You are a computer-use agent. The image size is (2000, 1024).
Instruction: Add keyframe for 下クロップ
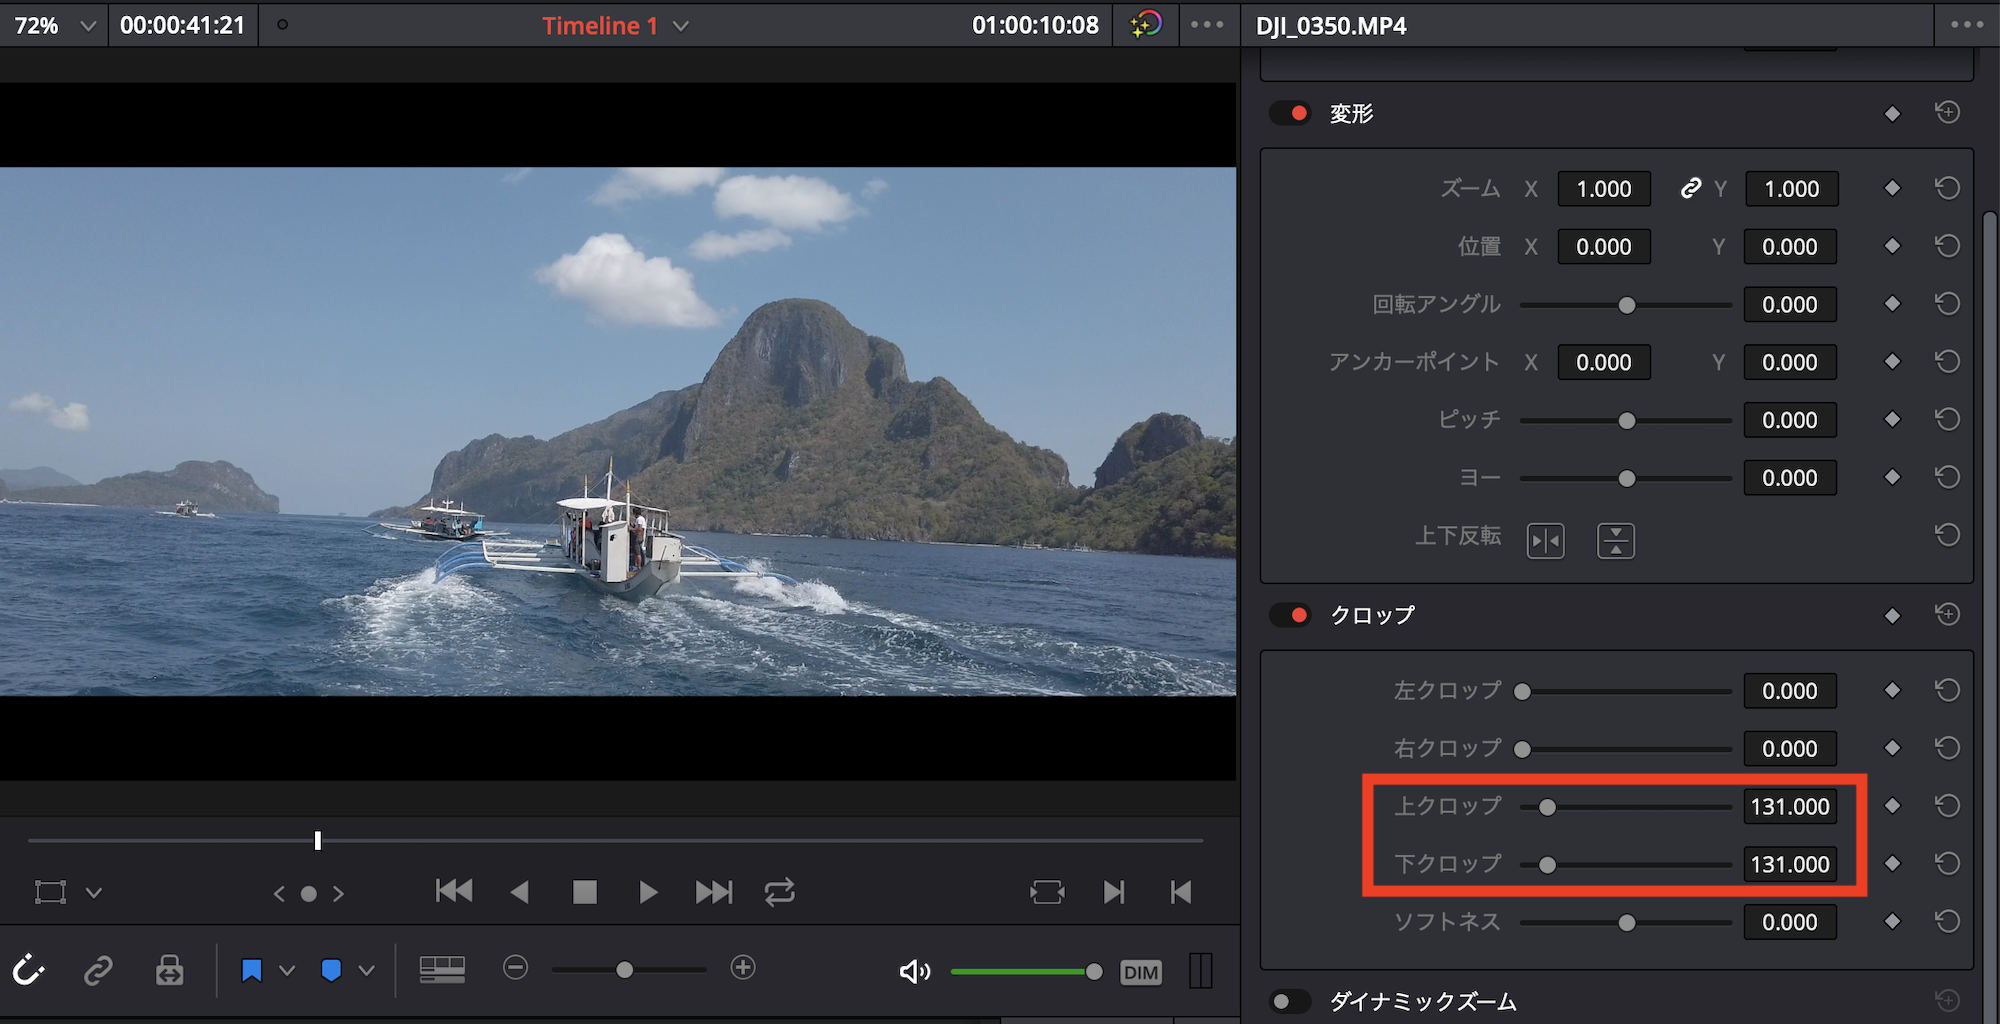pyautogui.click(x=1892, y=864)
